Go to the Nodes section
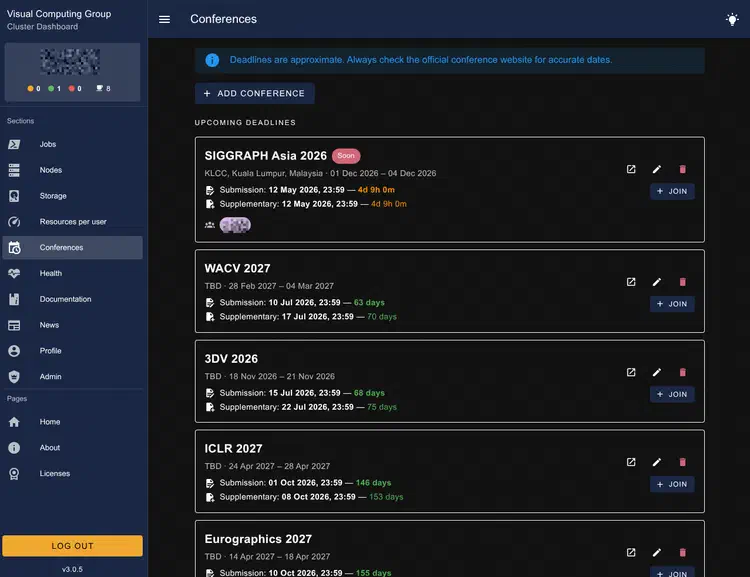 (x=72, y=170)
